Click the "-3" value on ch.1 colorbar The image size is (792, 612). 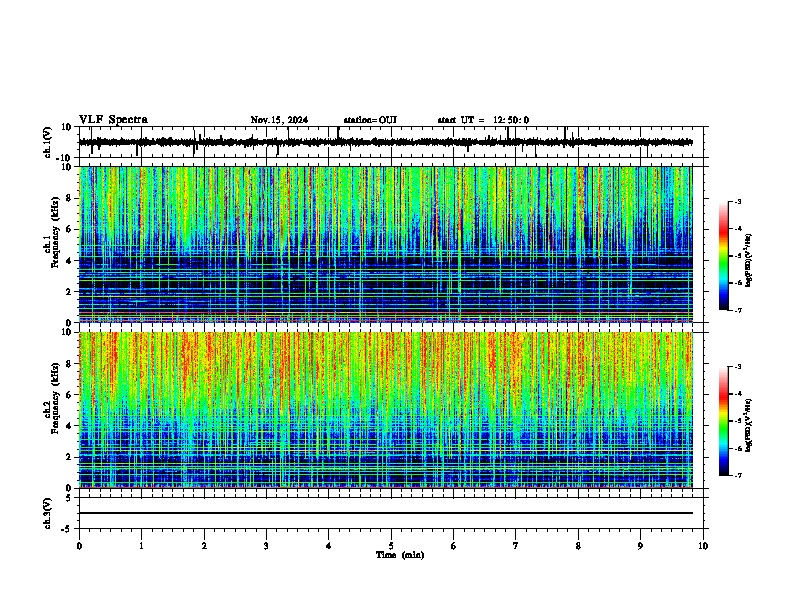(737, 202)
